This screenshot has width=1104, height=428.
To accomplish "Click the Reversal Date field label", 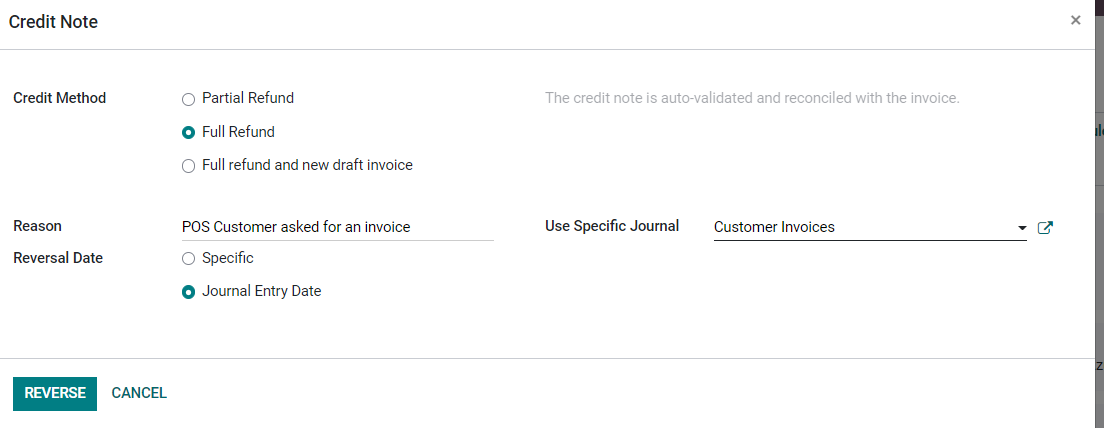I will coord(58,258).
